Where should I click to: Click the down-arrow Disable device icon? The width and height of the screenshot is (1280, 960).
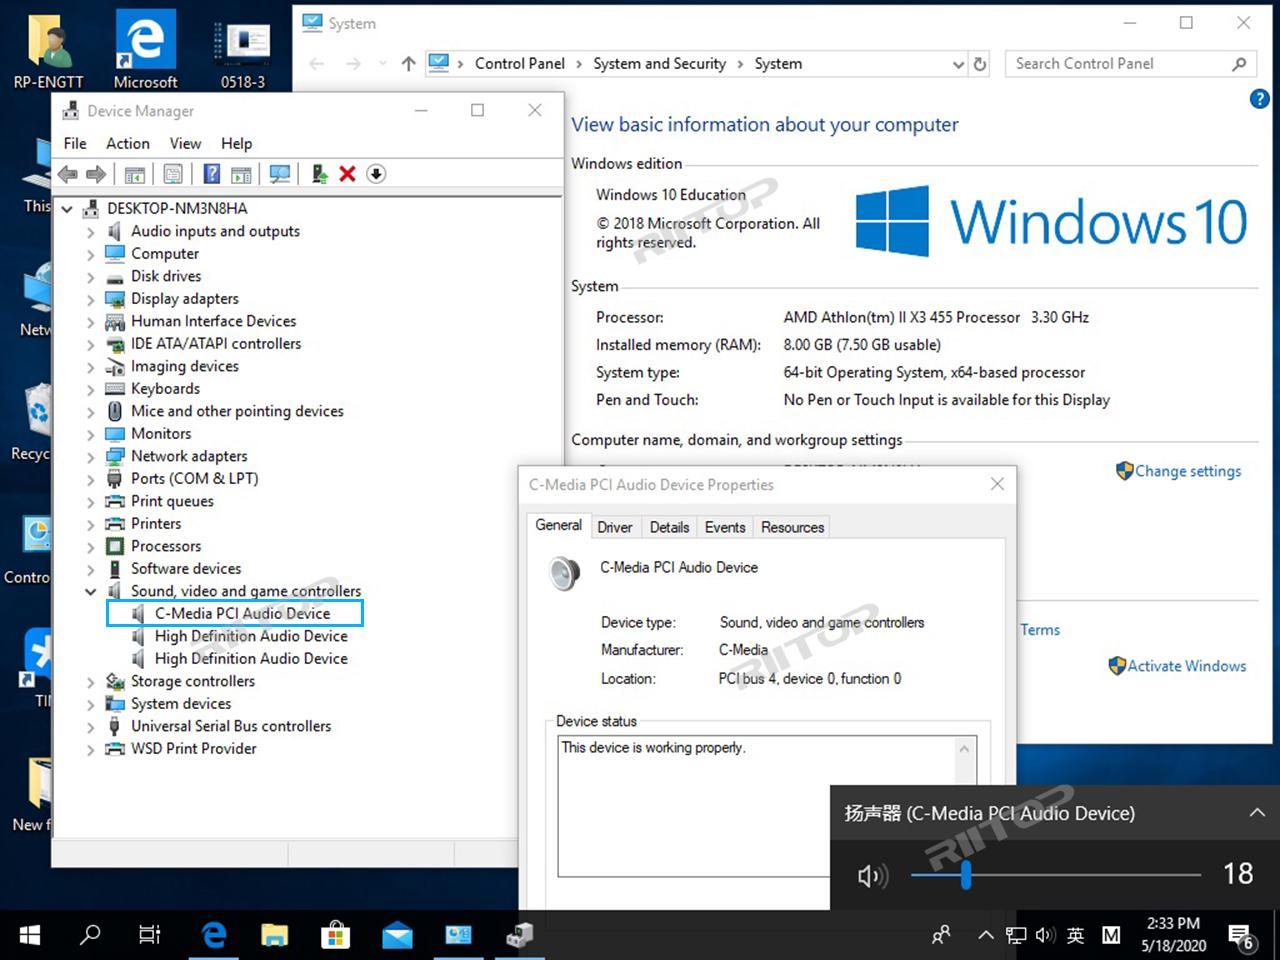(376, 174)
